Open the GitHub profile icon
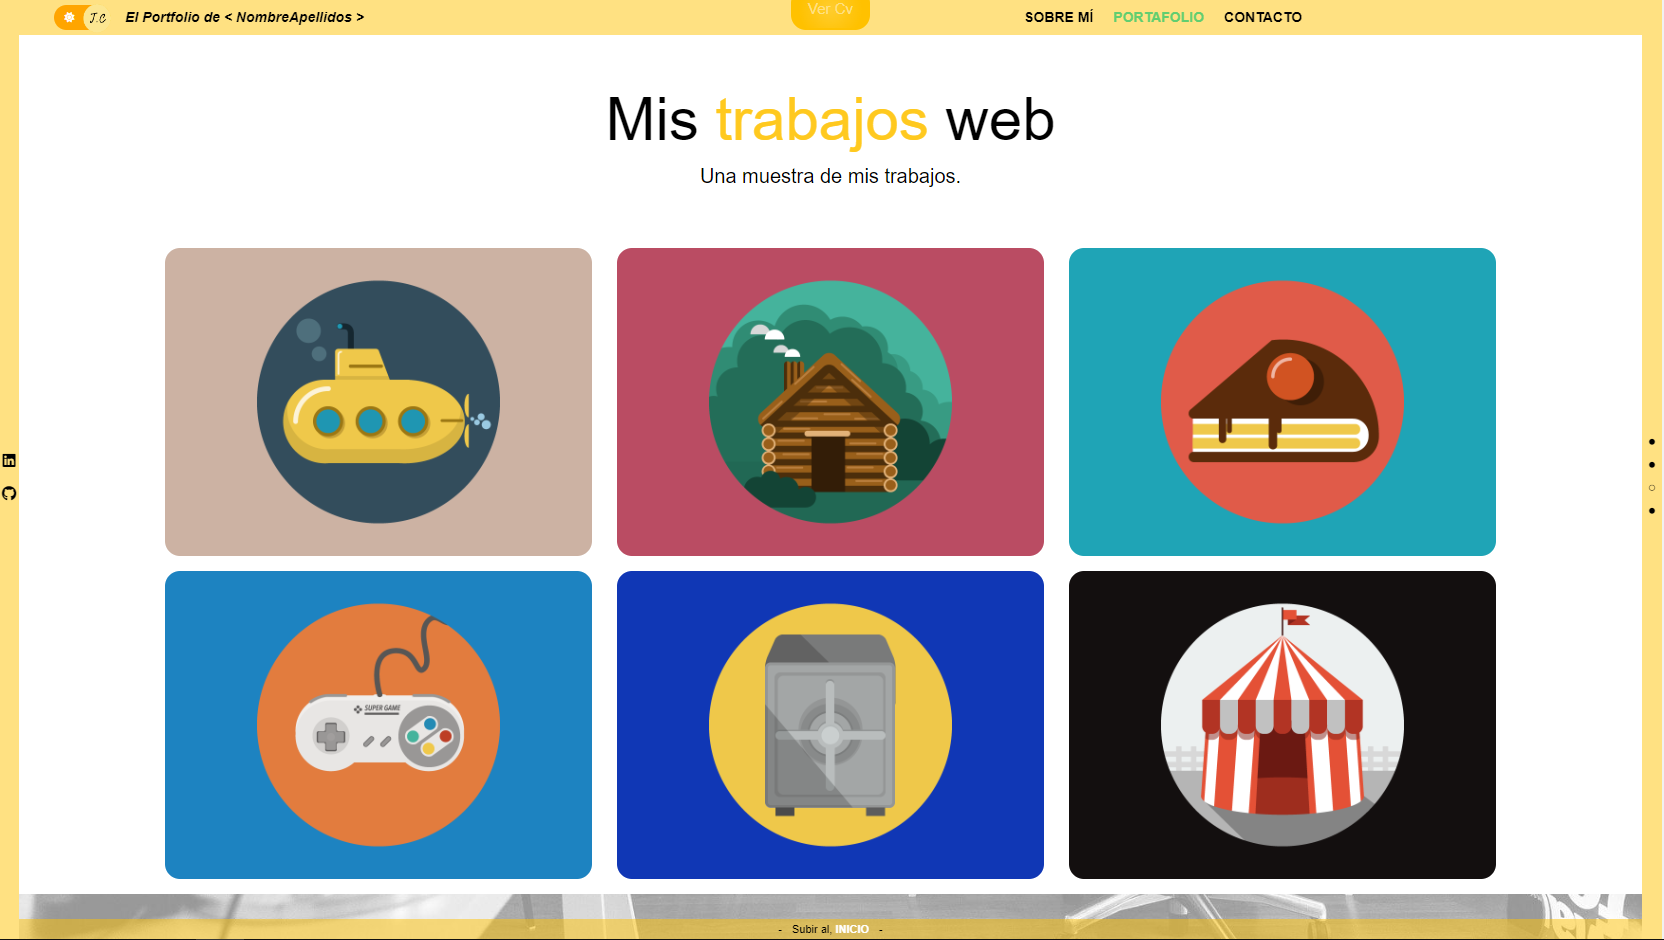Image resolution: width=1664 pixels, height=940 pixels. click(9, 493)
